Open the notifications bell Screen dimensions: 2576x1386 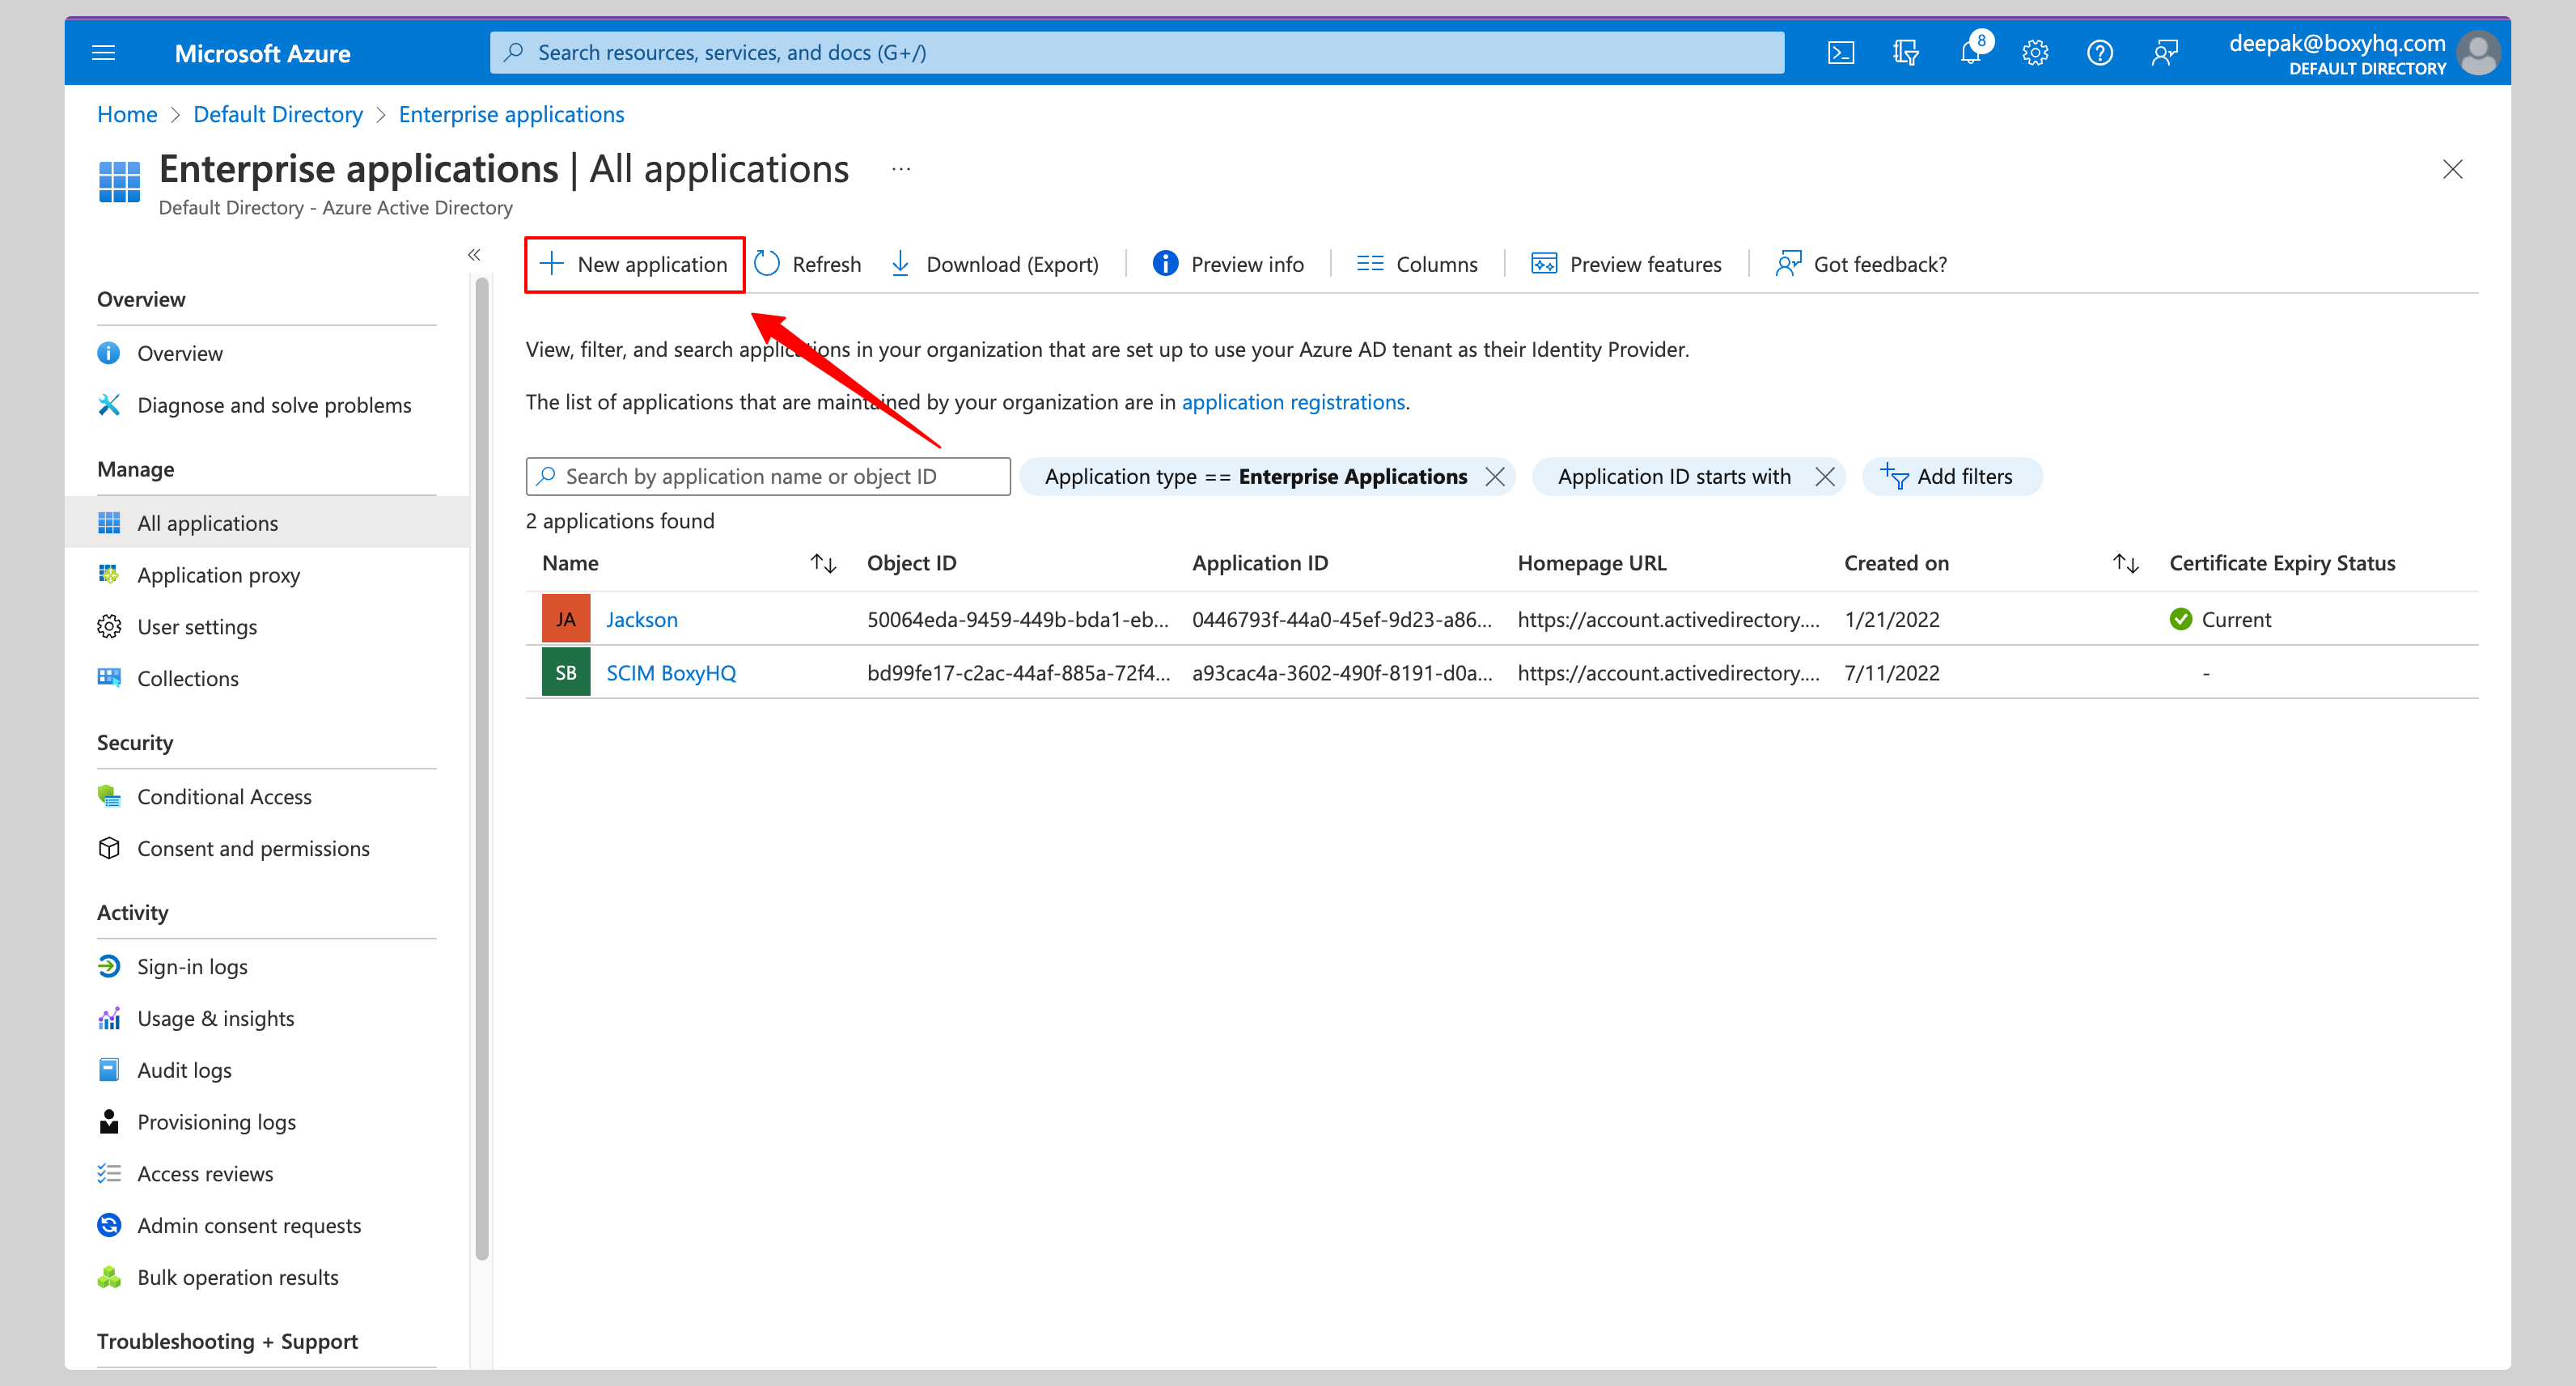[1969, 52]
